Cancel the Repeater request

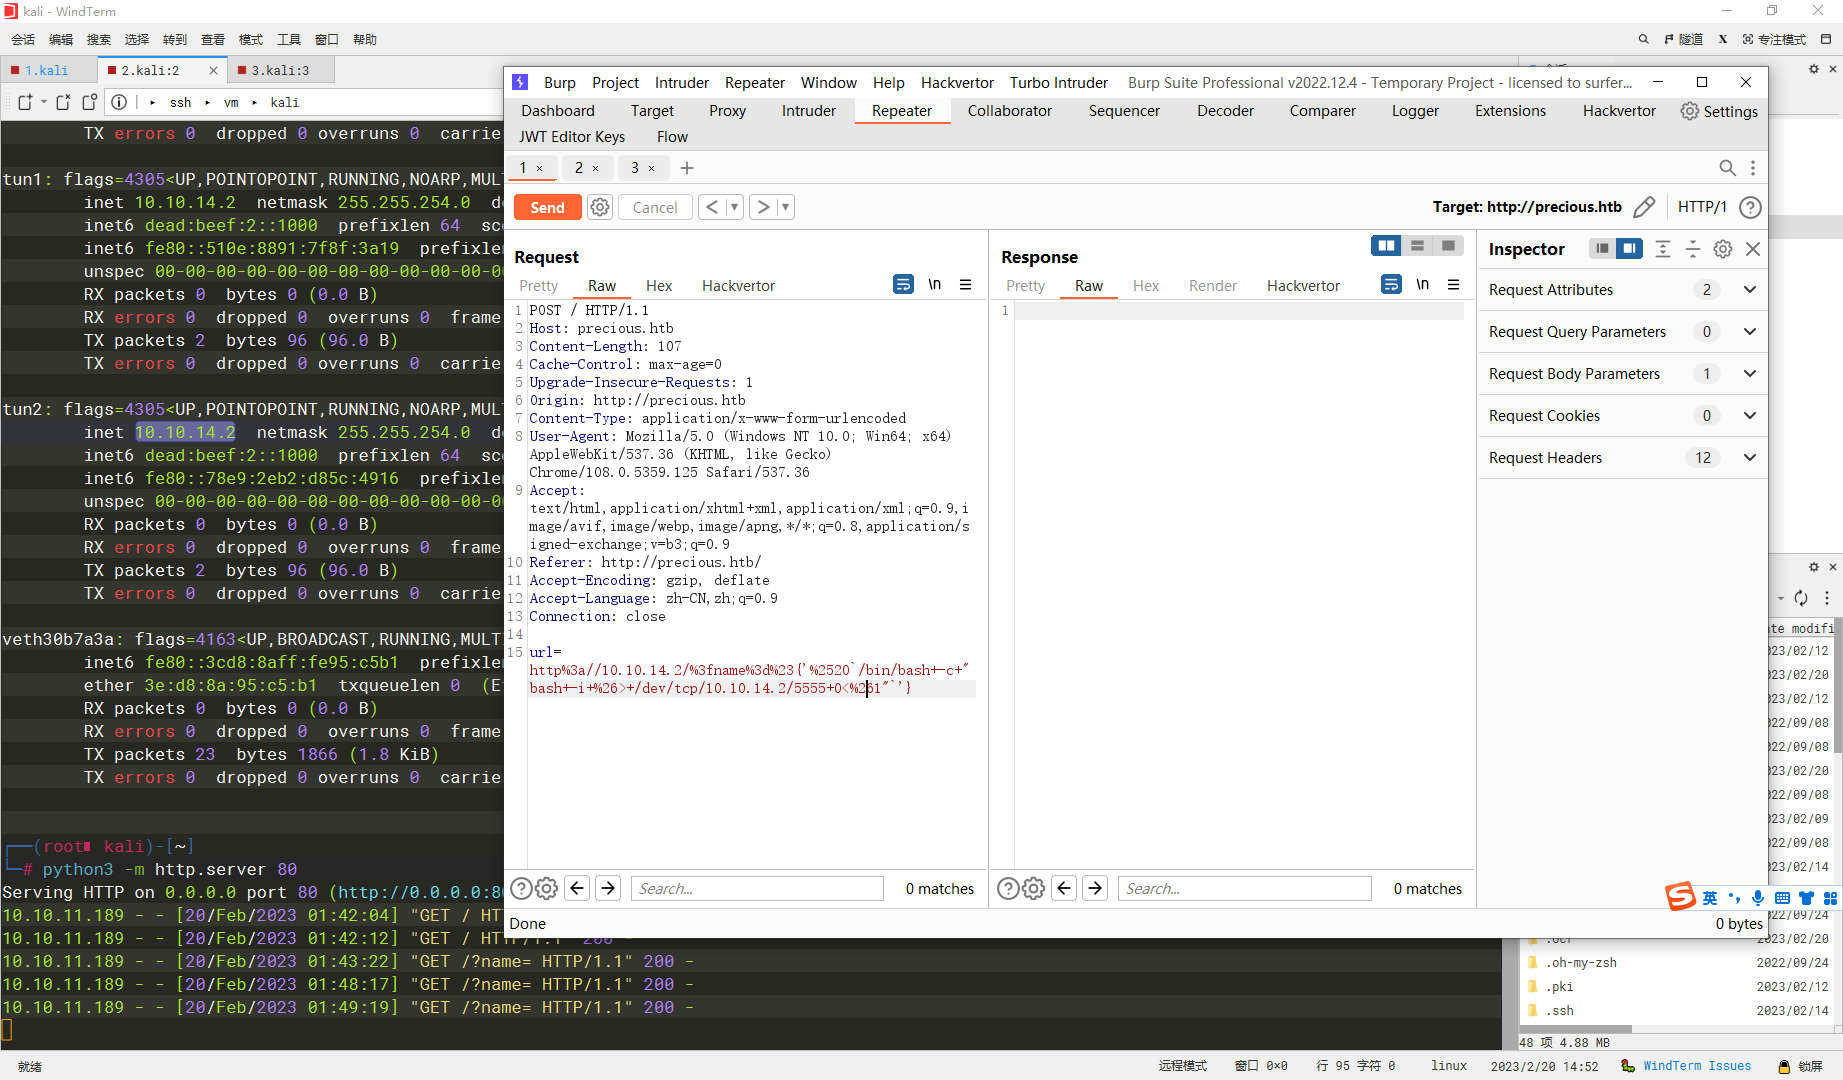point(655,207)
